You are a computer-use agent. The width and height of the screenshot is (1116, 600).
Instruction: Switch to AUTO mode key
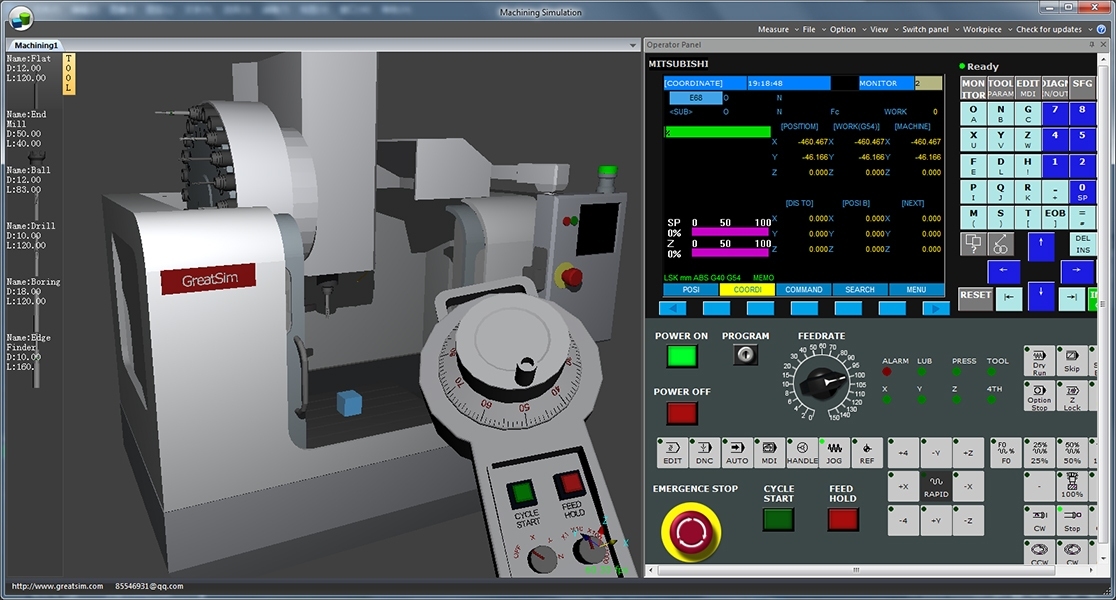tap(737, 452)
